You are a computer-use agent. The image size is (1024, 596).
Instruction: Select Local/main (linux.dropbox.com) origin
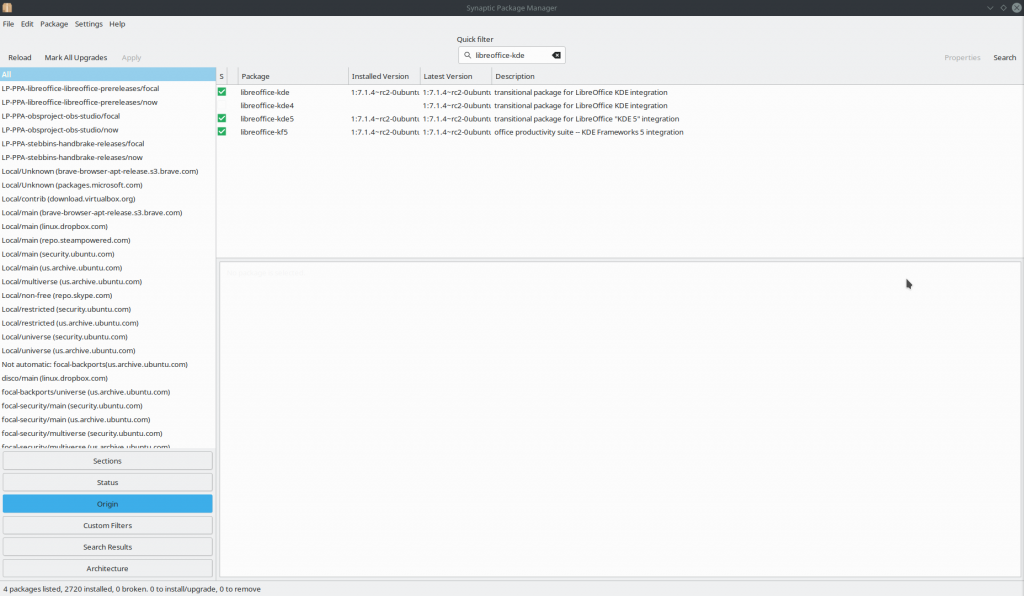(55, 227)
